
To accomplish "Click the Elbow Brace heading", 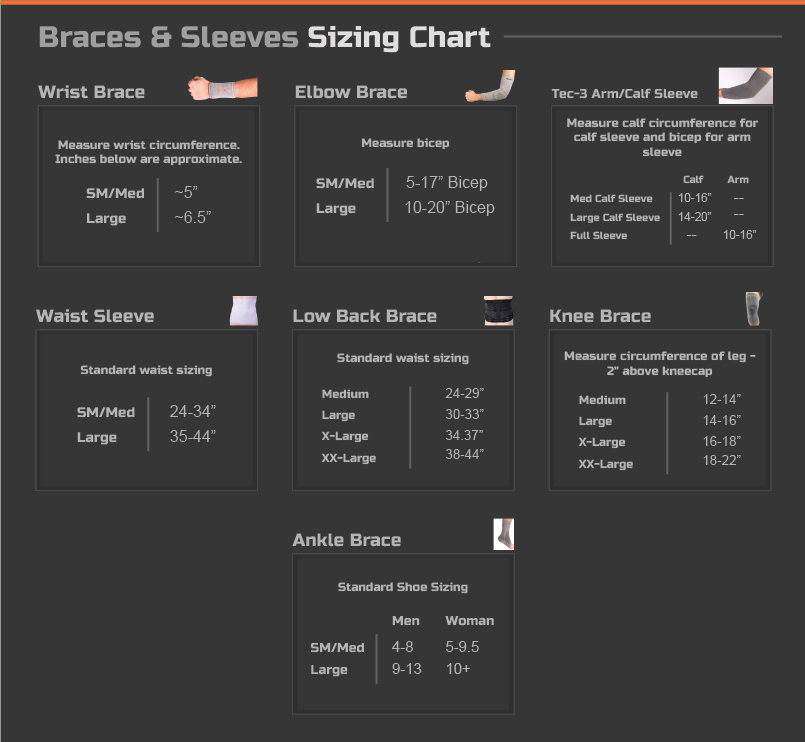I will coord(351,92).
